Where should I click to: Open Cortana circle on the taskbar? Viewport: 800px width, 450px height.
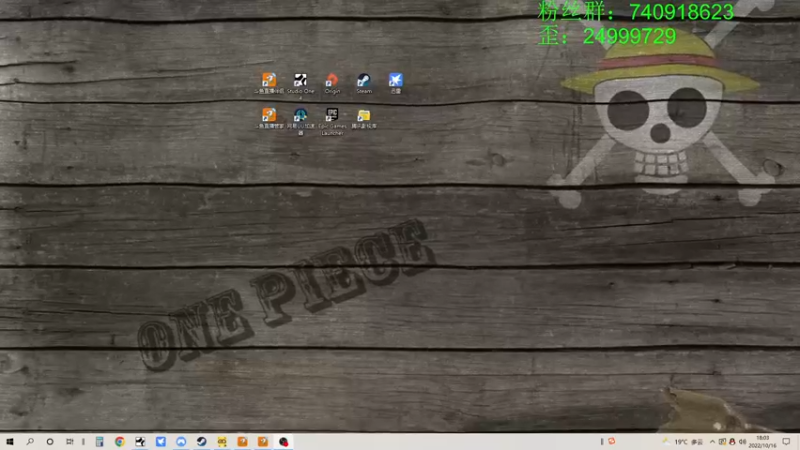coord(49,441)
